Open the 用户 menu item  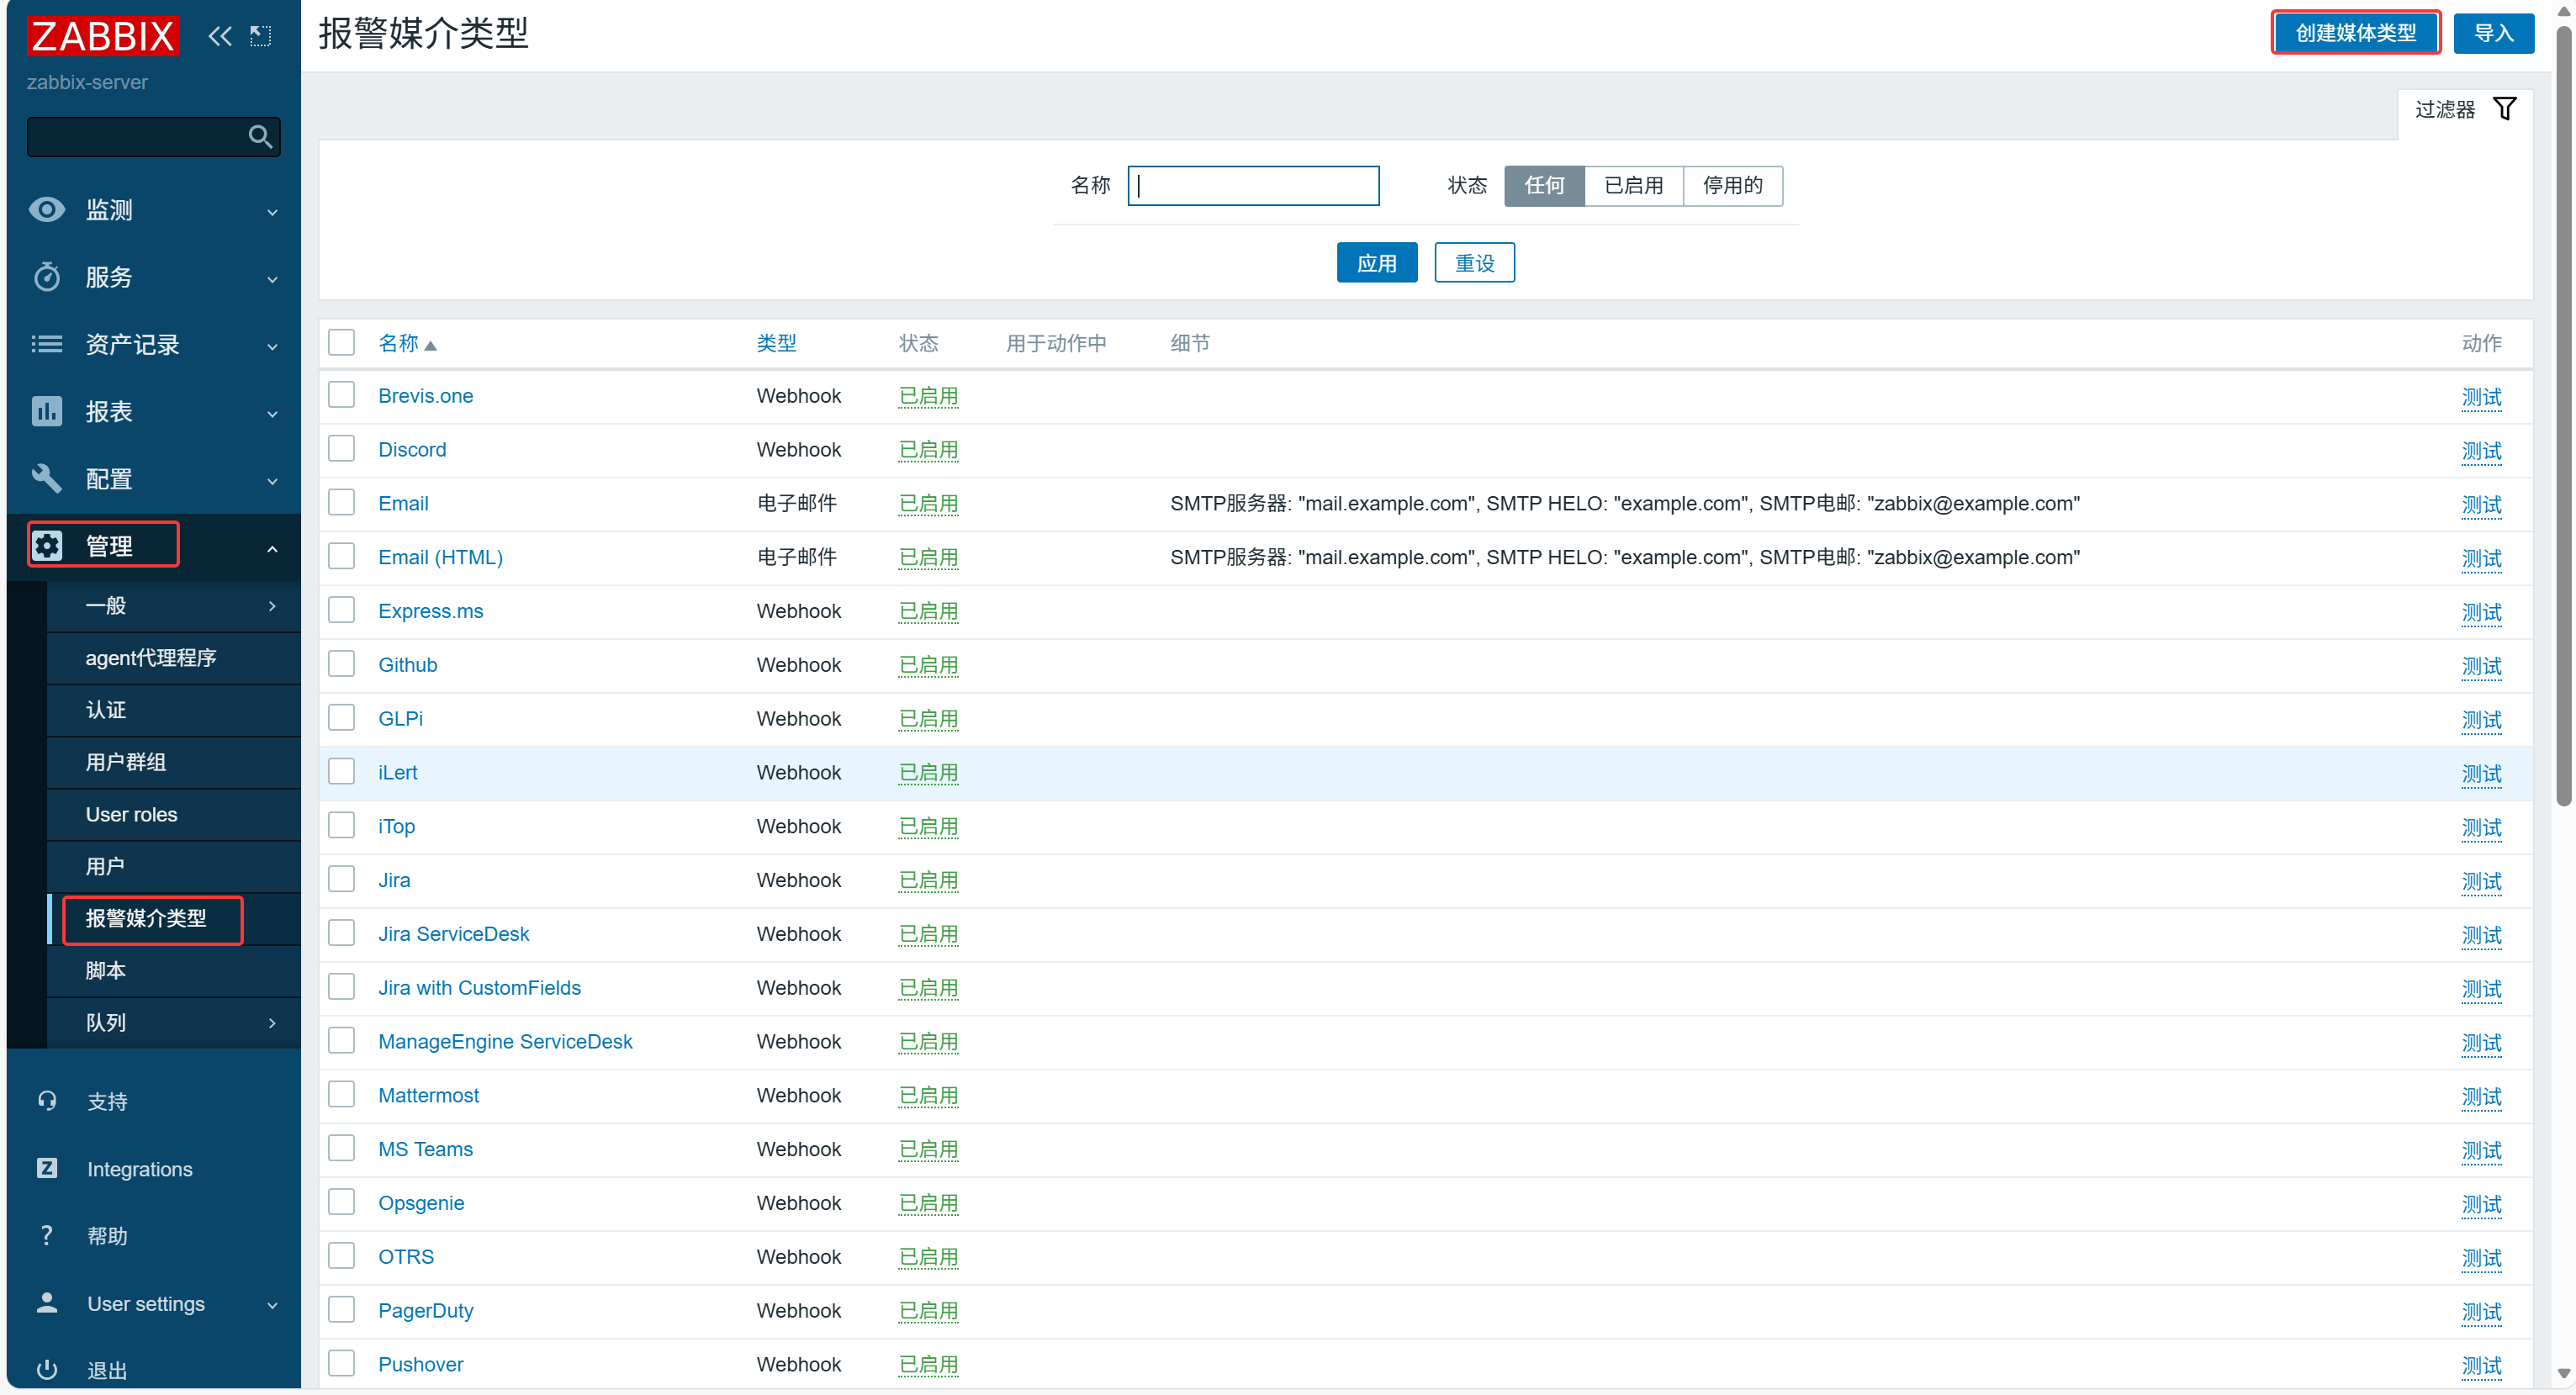174,866
